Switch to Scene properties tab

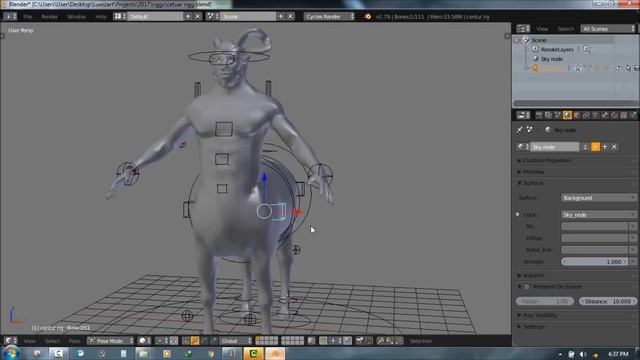(x=558, y=116)
